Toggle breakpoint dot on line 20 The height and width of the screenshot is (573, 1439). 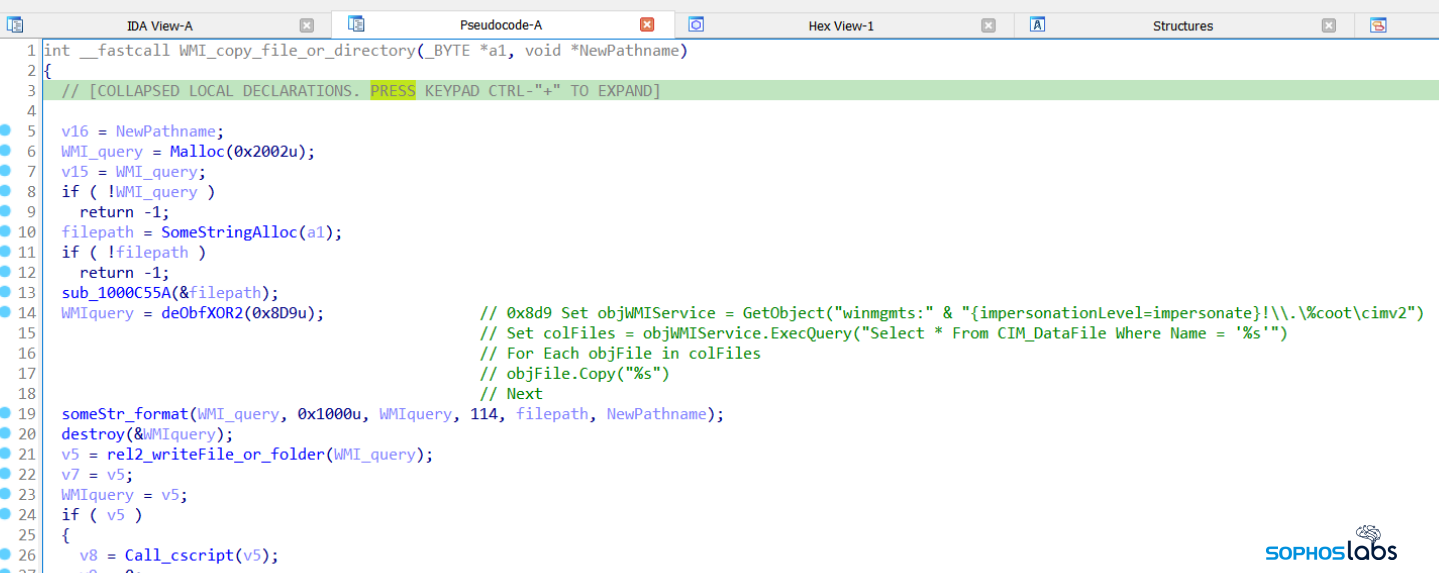point(6,433)
